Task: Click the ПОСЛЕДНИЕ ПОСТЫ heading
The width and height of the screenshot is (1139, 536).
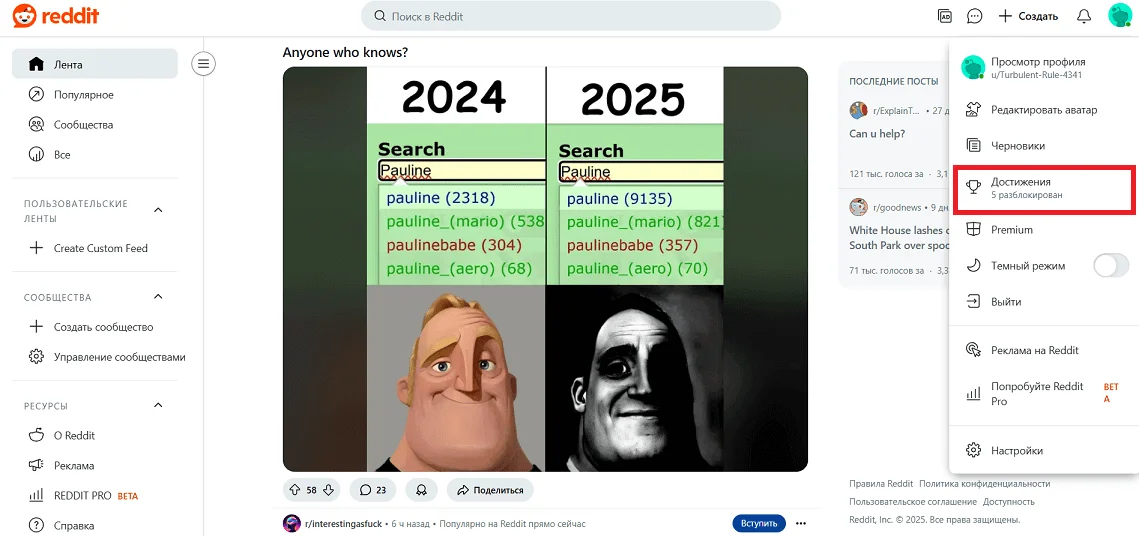Action: pos(893,81)
